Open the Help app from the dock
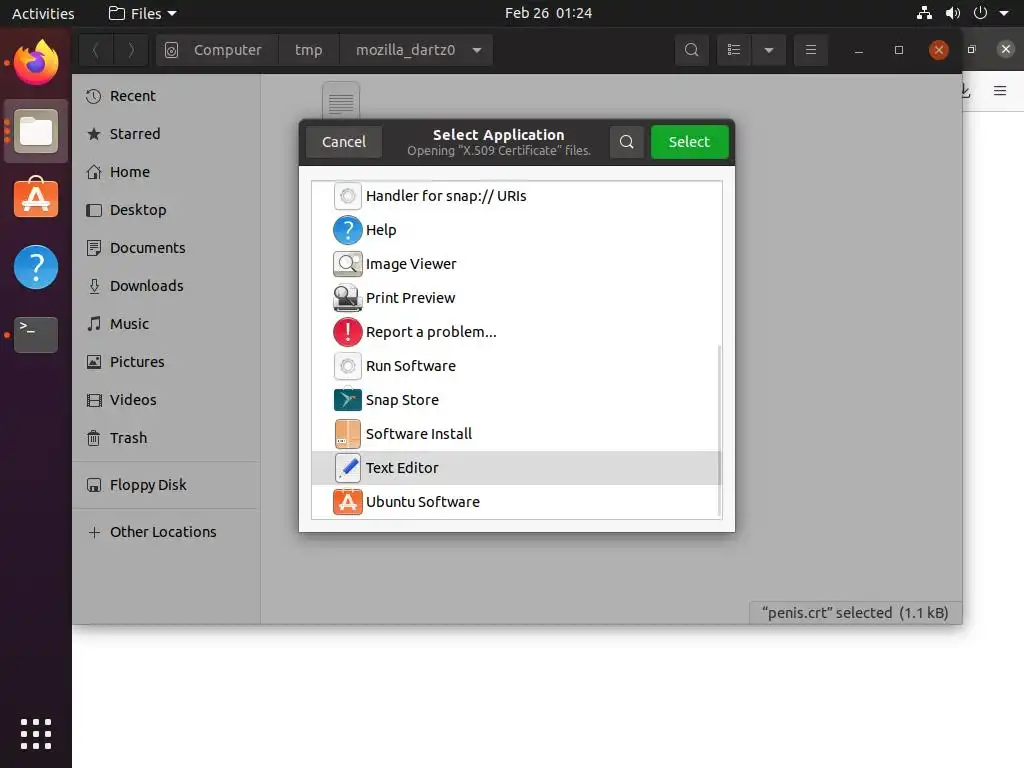Image resolution: width=1024 pixels, height=768 pixels. (36, 266)
